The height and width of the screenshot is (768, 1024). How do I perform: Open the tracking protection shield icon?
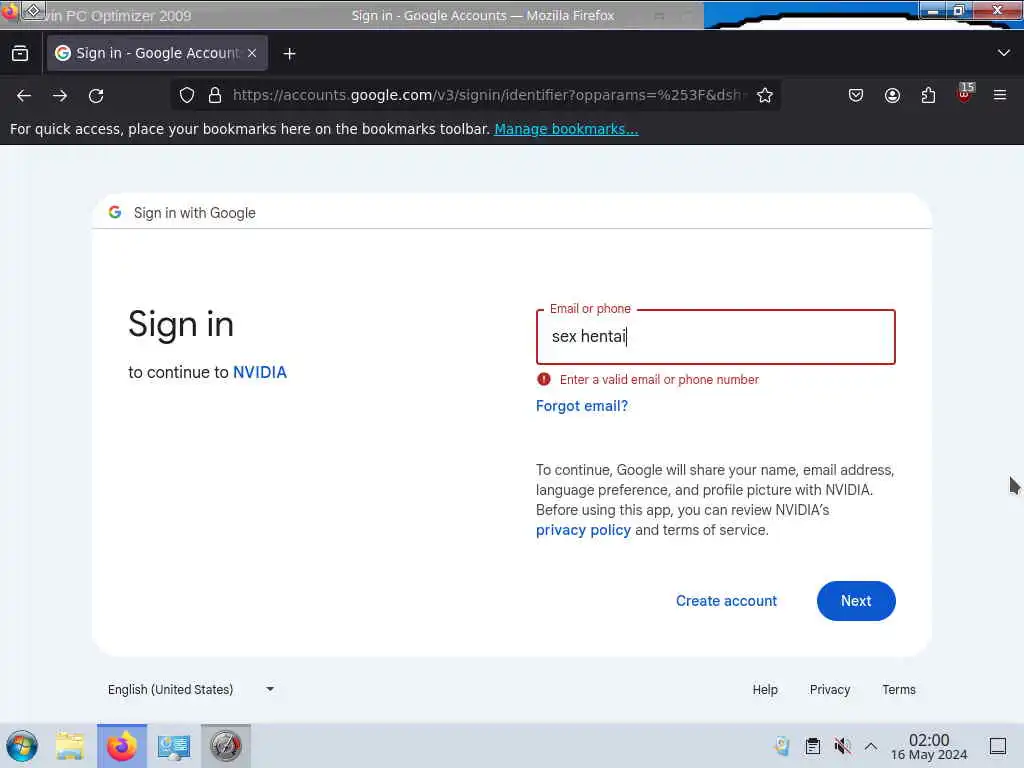coord(187,95)
